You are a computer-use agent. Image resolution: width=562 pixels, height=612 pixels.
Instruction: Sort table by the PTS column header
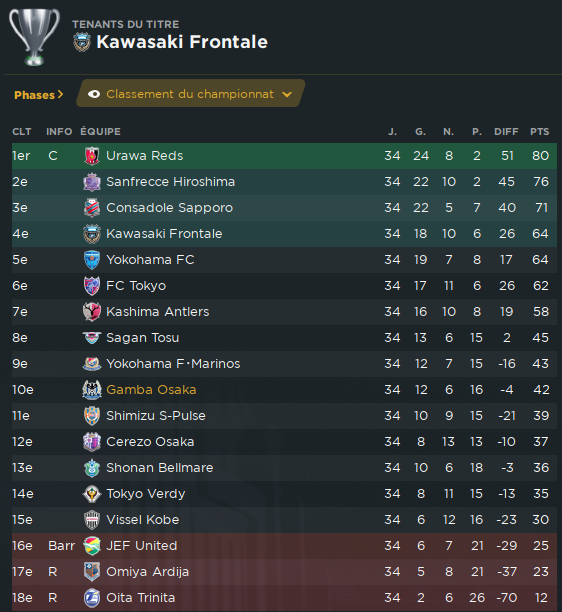539,132
